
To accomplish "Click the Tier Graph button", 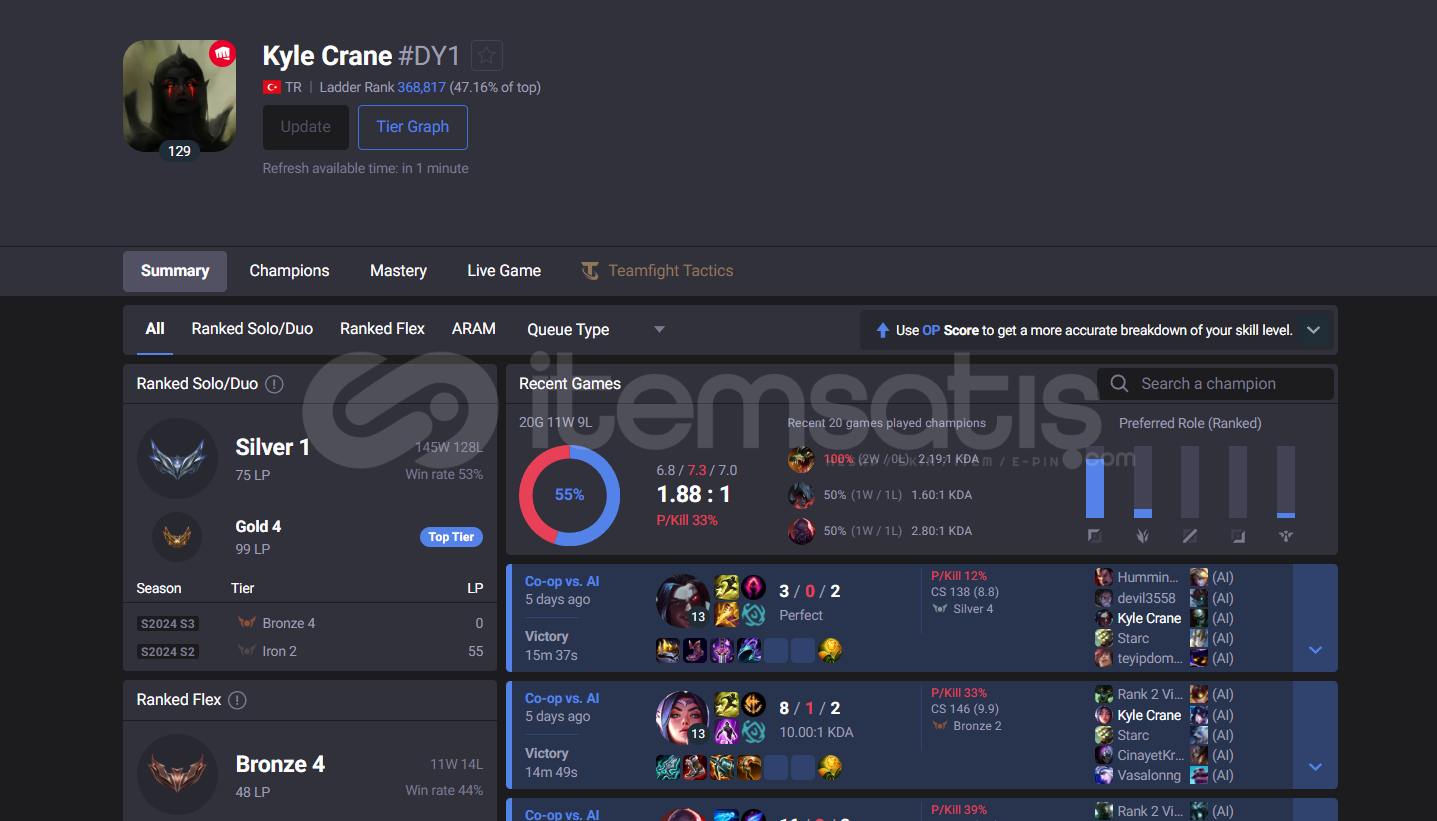I will point(413,127).
